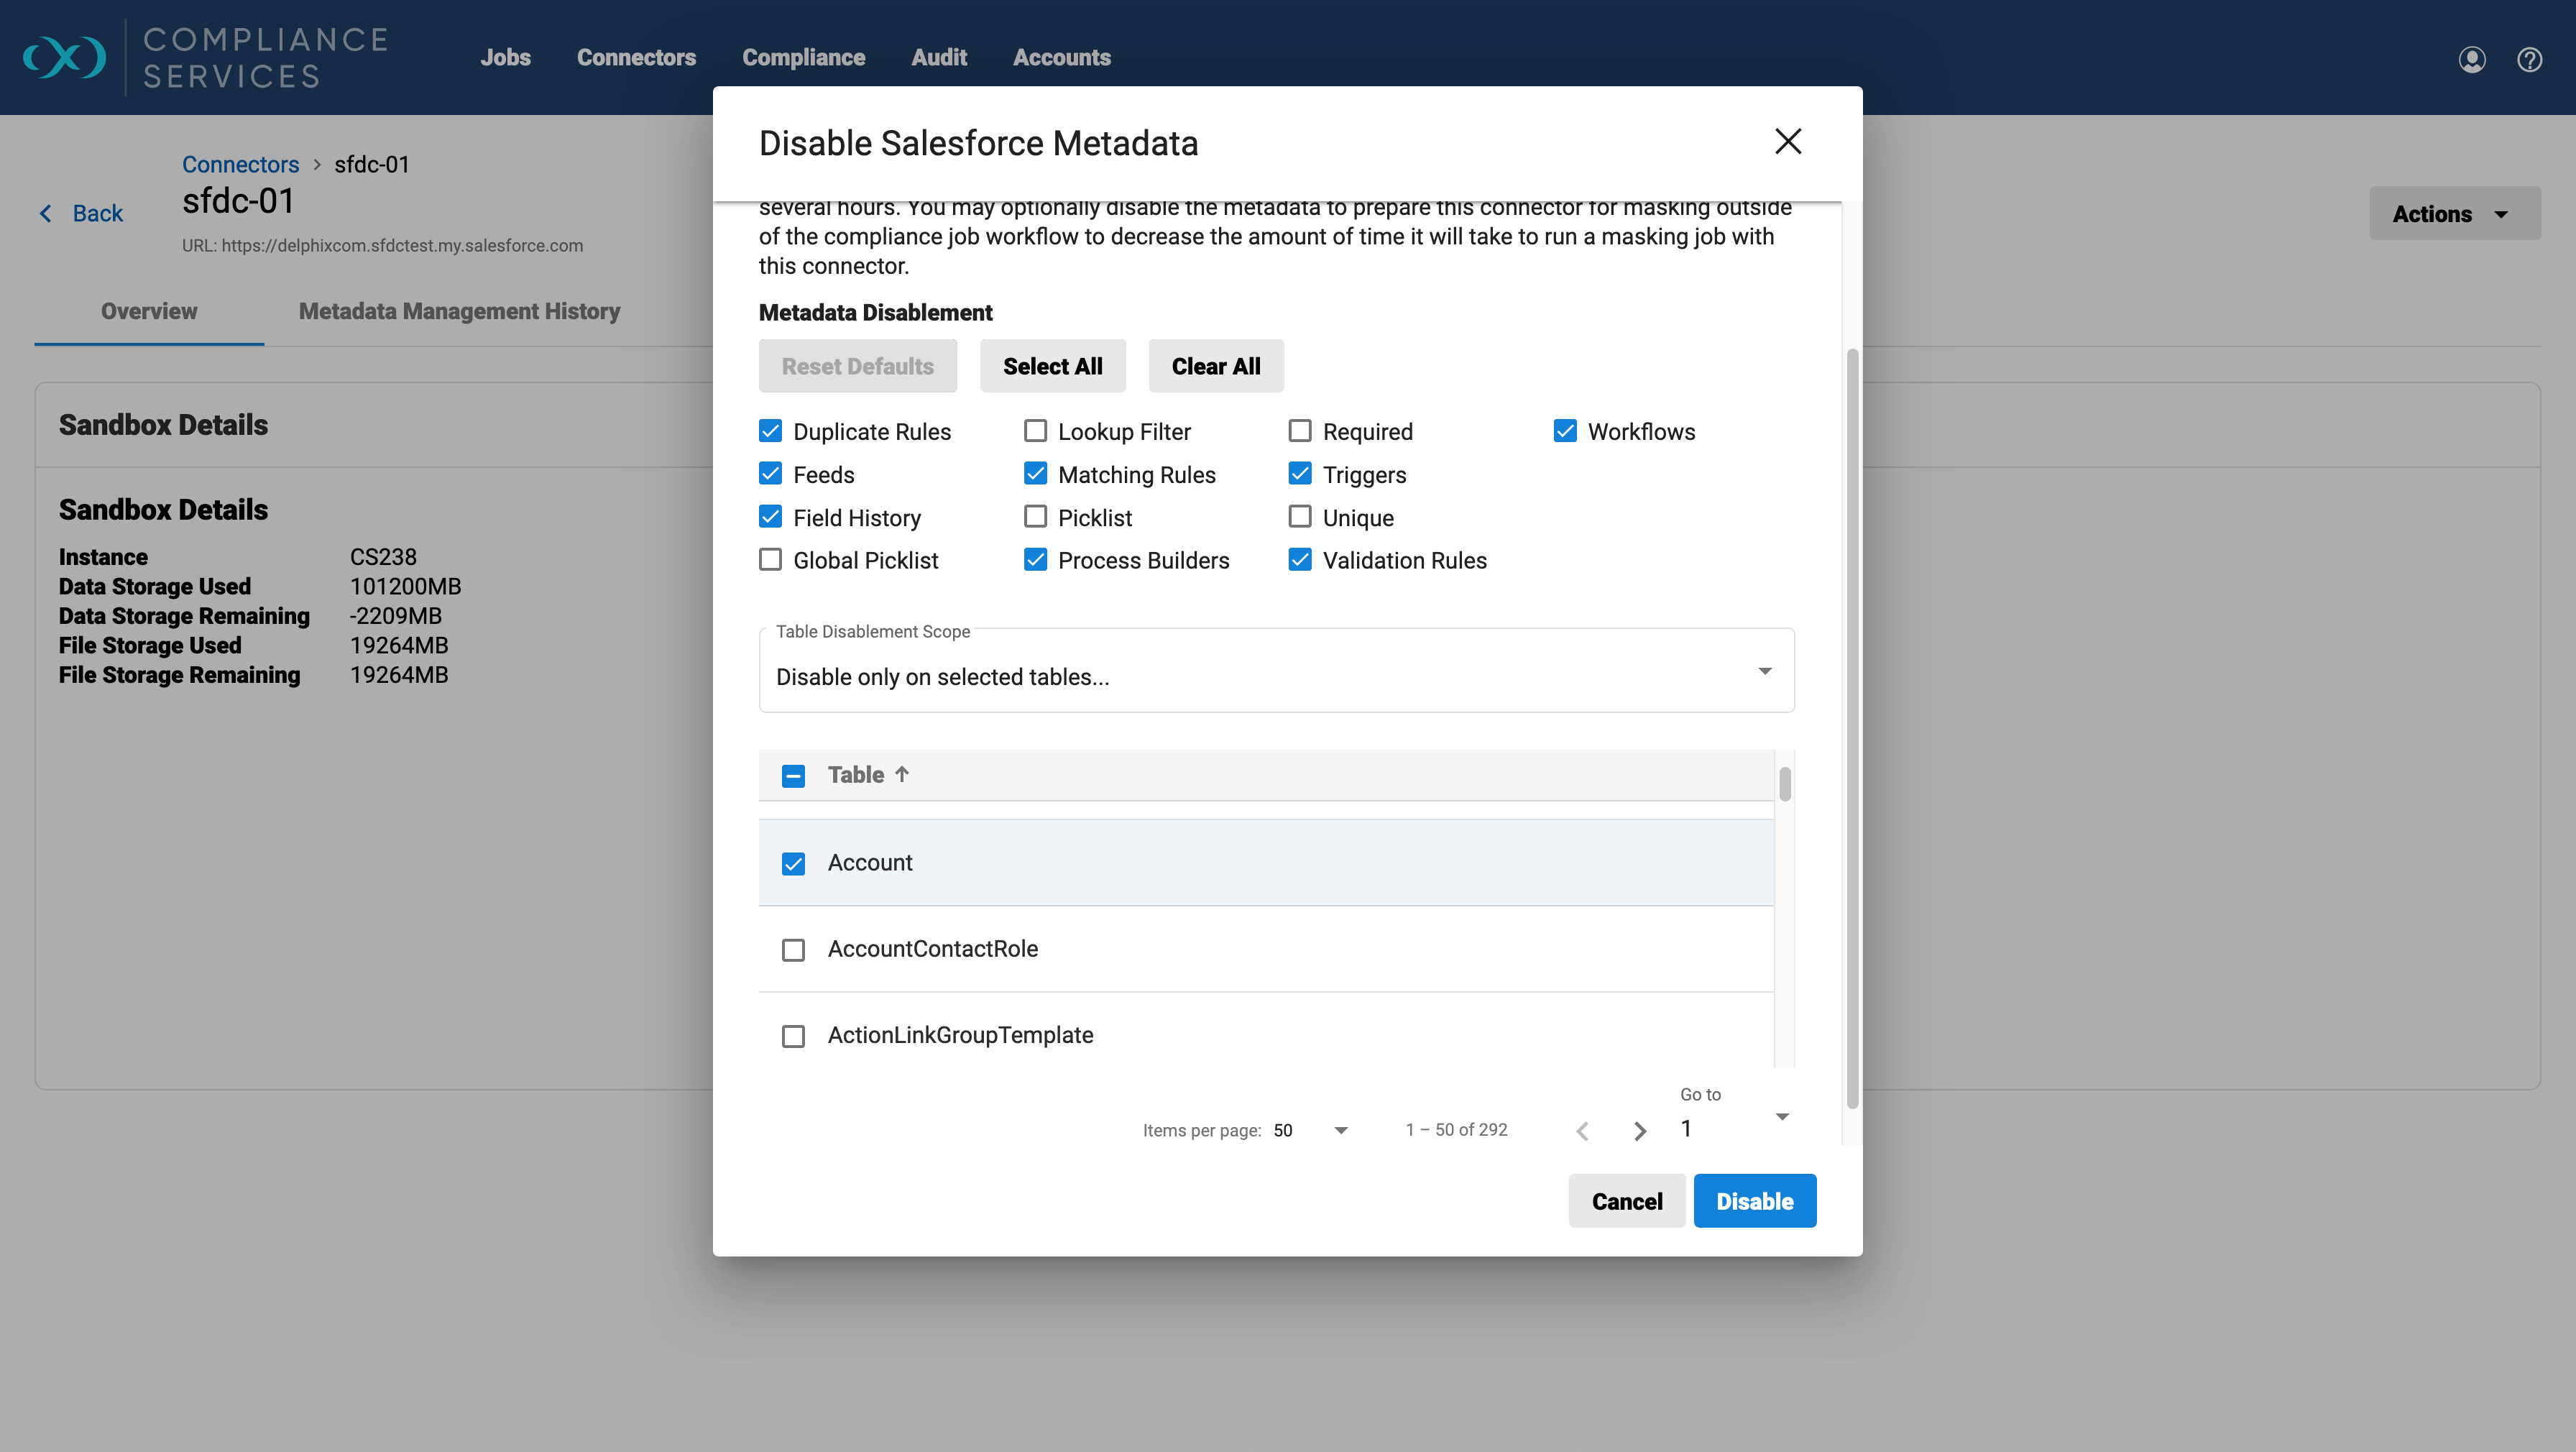Open the Connectors menu
2576x1452 pixels.
point(636,58)
